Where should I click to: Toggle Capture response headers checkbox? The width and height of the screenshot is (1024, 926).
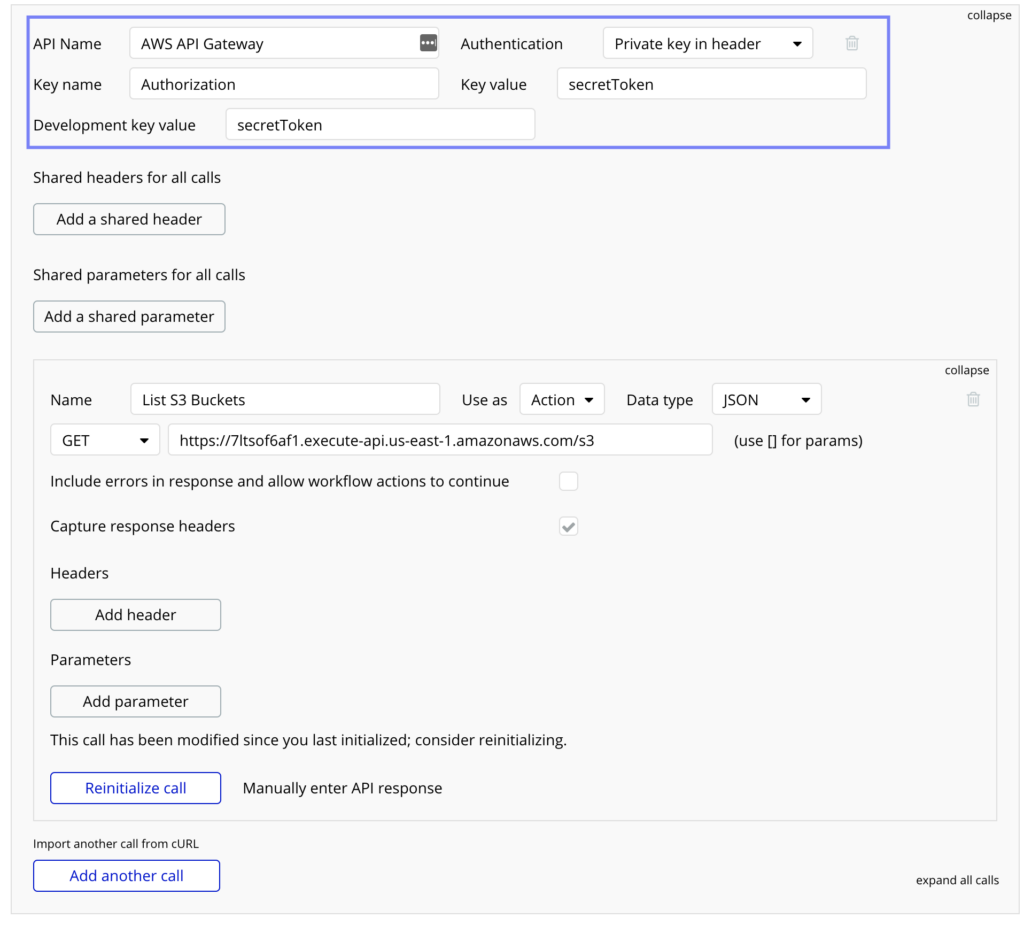click(568, 526)
